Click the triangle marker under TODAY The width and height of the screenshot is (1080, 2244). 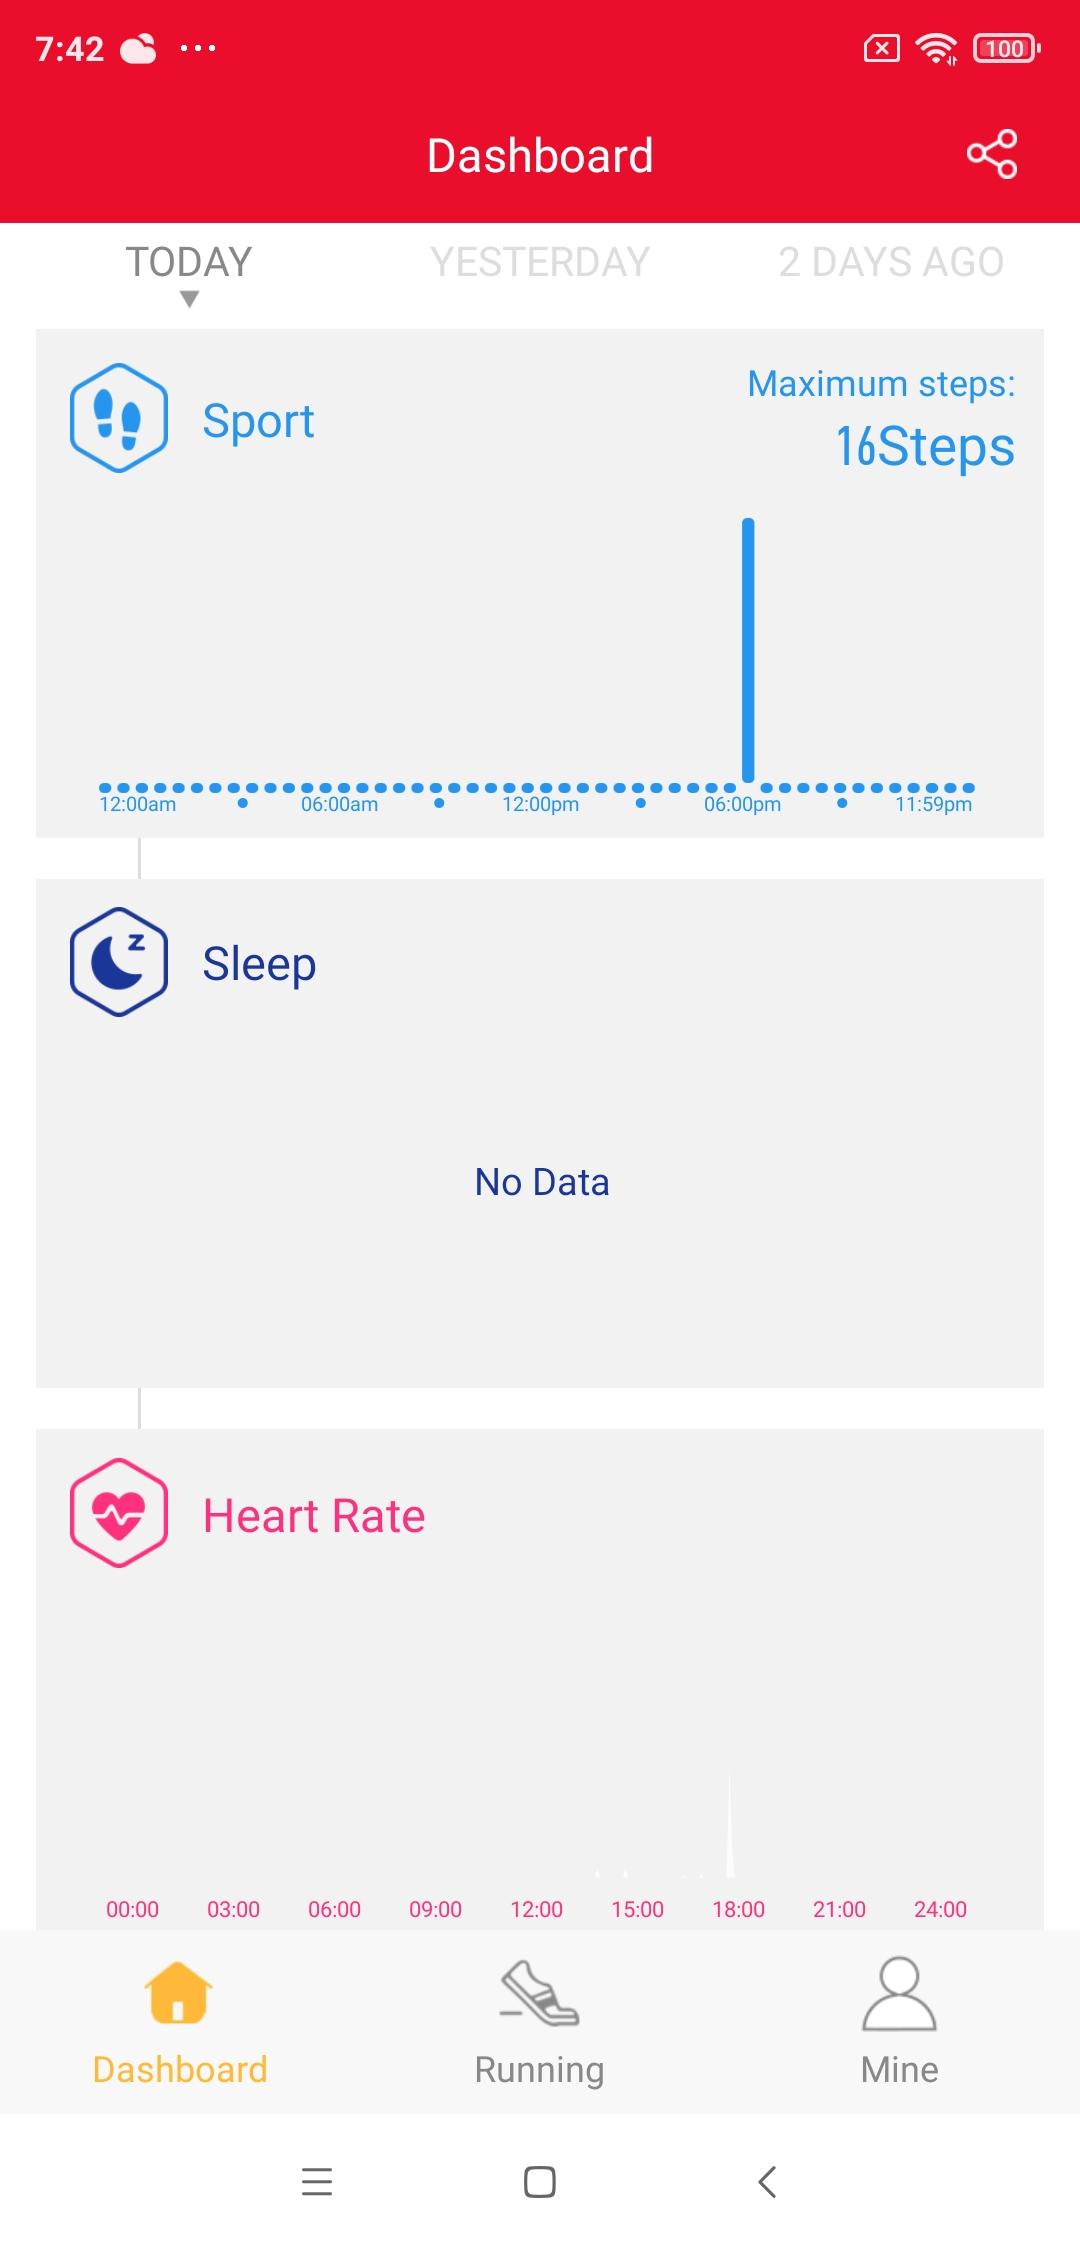coord(189,299)
